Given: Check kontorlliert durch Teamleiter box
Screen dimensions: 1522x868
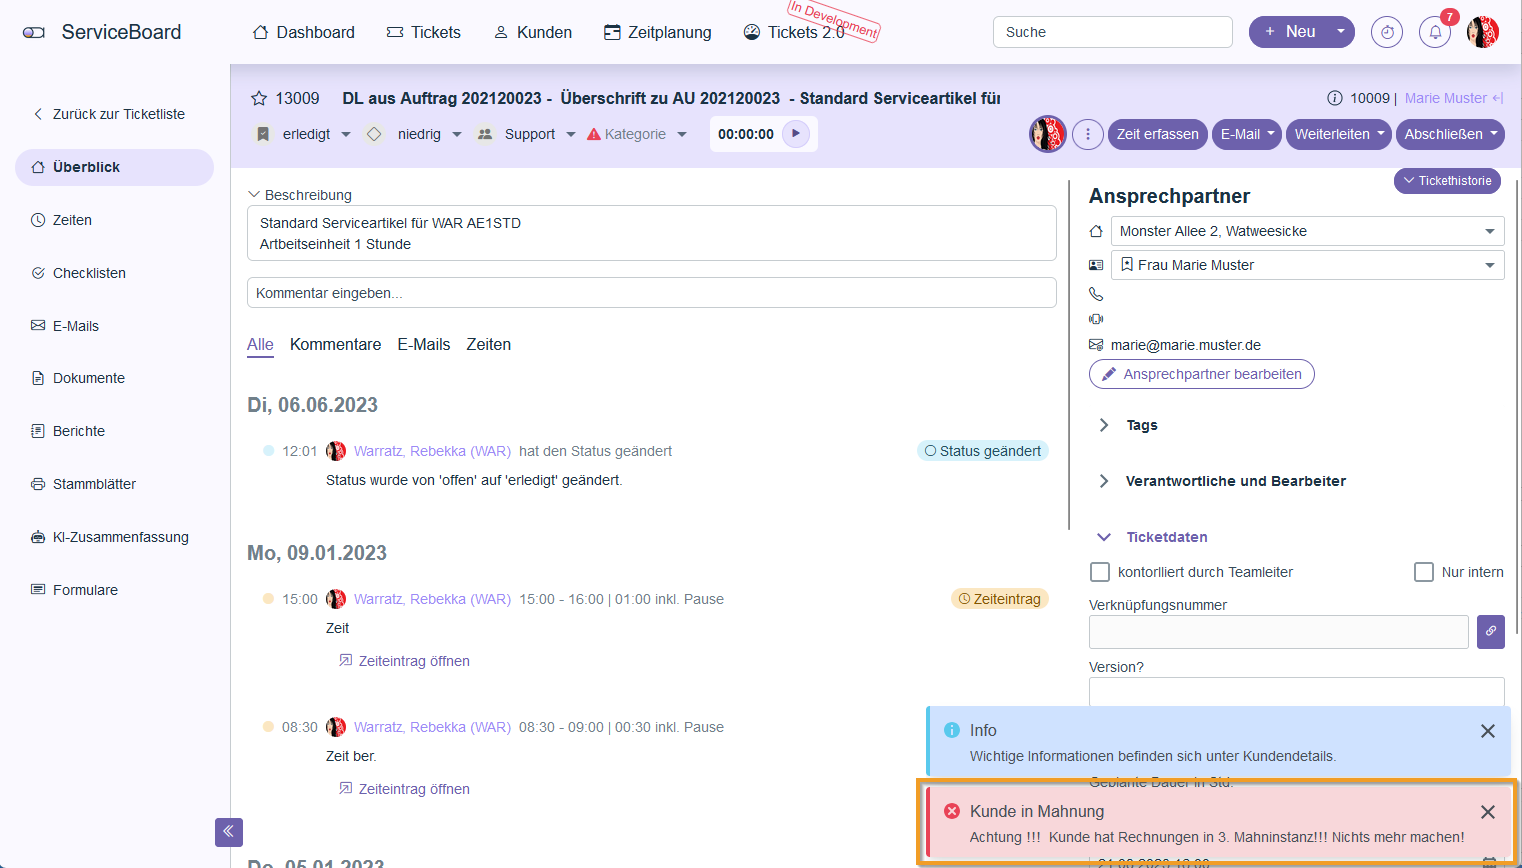Looking at the screenshot, I should (x=1100, y=572).
